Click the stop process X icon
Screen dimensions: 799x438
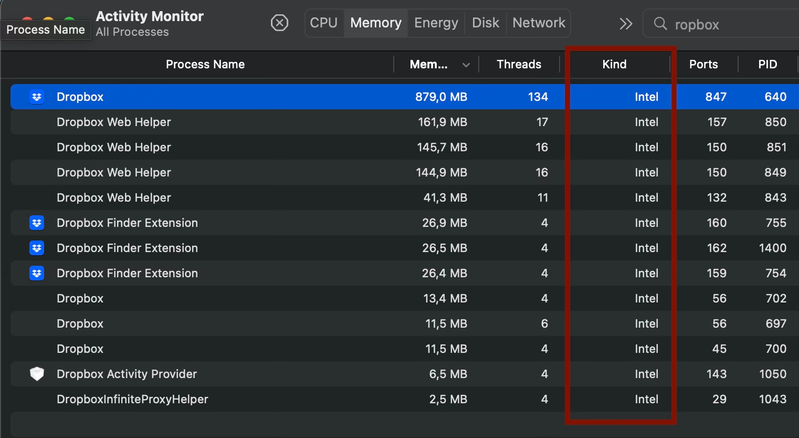tap(280, 23)
